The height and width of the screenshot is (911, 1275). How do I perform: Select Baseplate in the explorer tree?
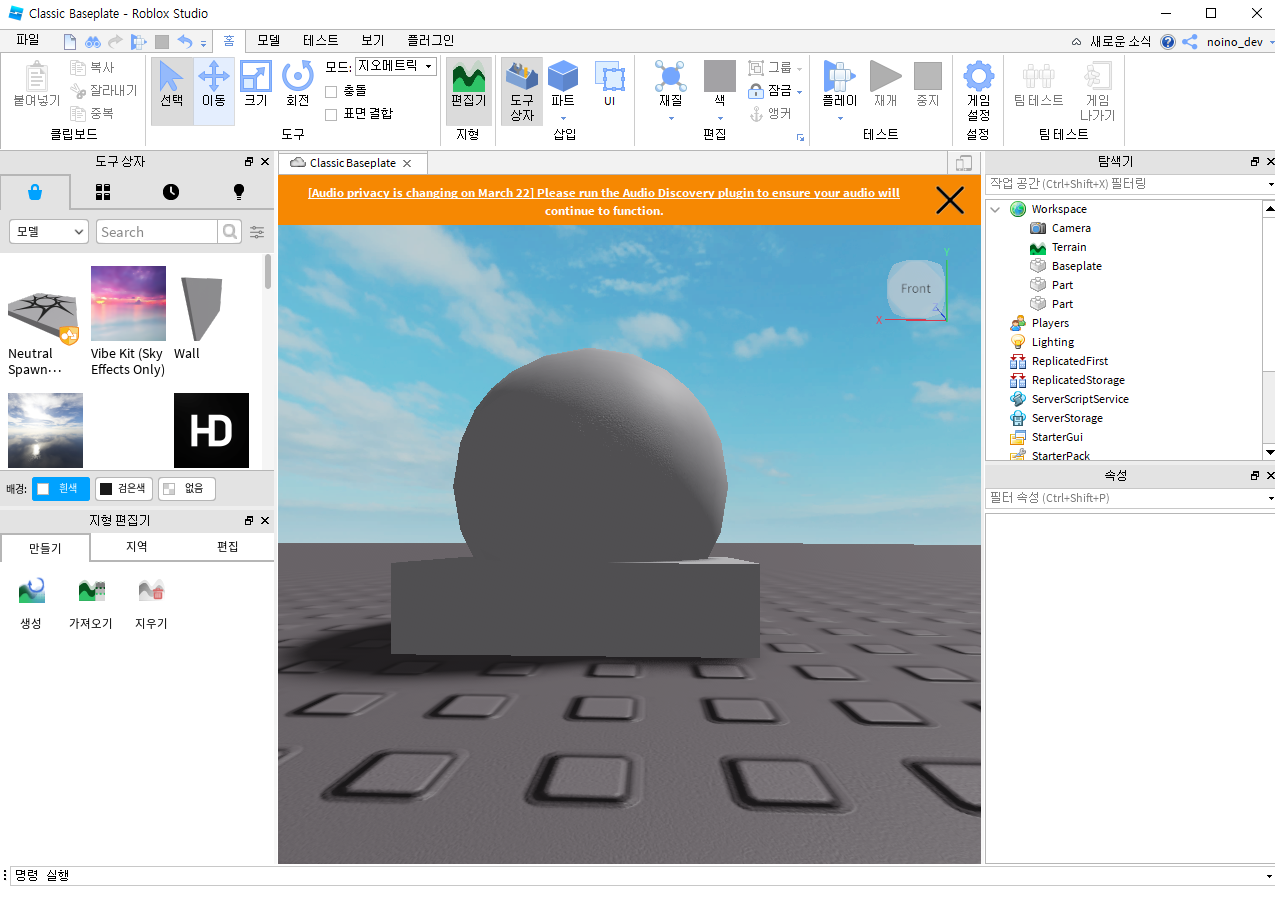(1076, 266)
